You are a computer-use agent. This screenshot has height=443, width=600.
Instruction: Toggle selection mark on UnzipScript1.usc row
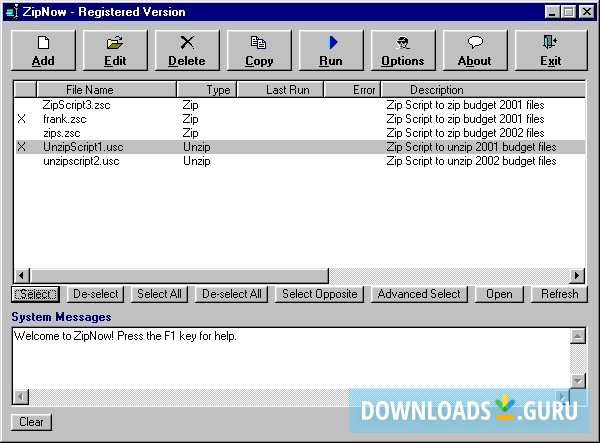pyautogui.click(x=22, y=147)
